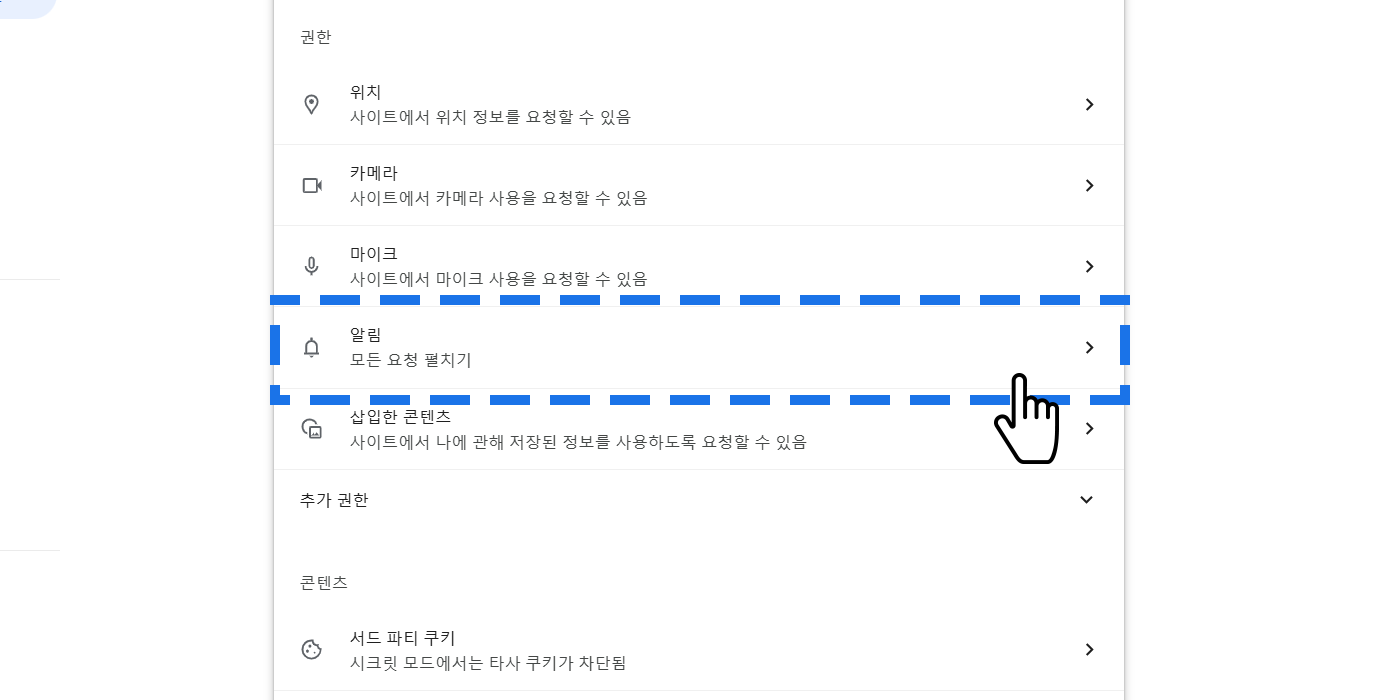Click the 추가 권한 section label
1400x700 pixels.
pyautogui.click(x=334, y=500)
